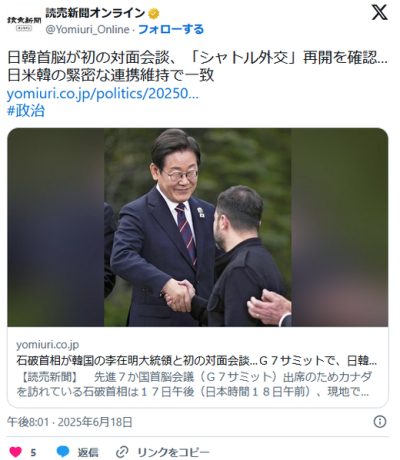Image resolution: width=400 pixels, height=460 pixels.
Task: Open the account name 読売新聞オンライン
Action: 95,13
